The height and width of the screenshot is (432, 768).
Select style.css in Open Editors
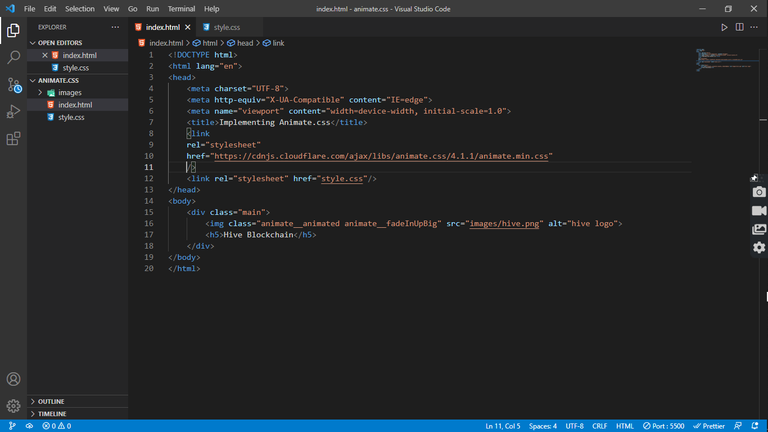(x=75, y=68)
